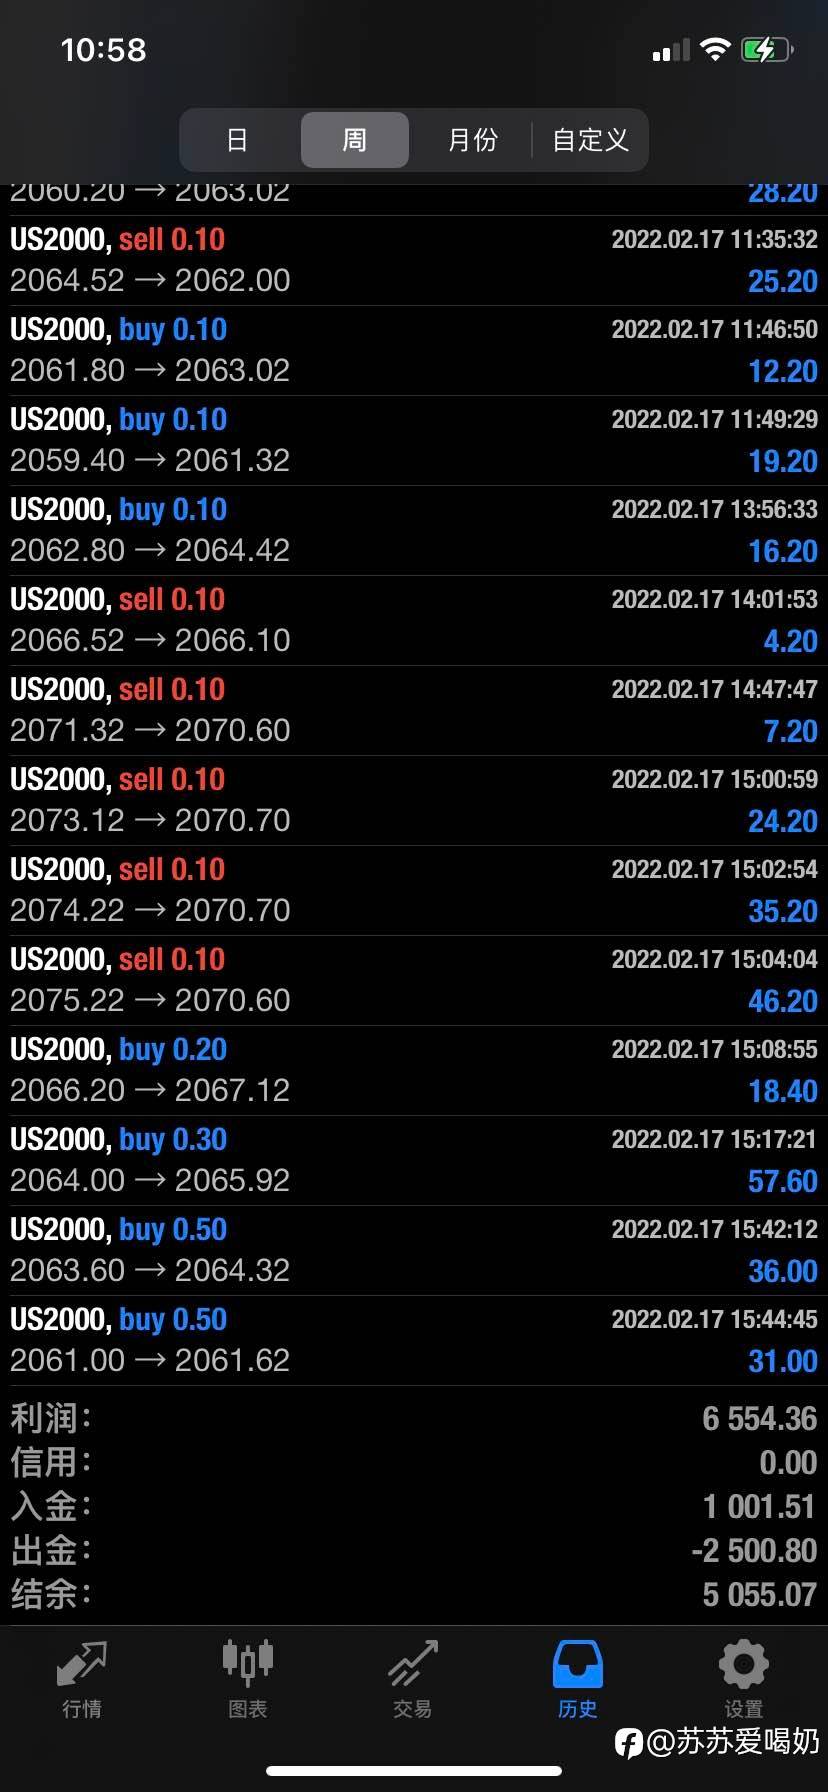Select trade 2074.22 → 2070.70
The width and height of the screenshot is (828, 1792).
(414, 890)
